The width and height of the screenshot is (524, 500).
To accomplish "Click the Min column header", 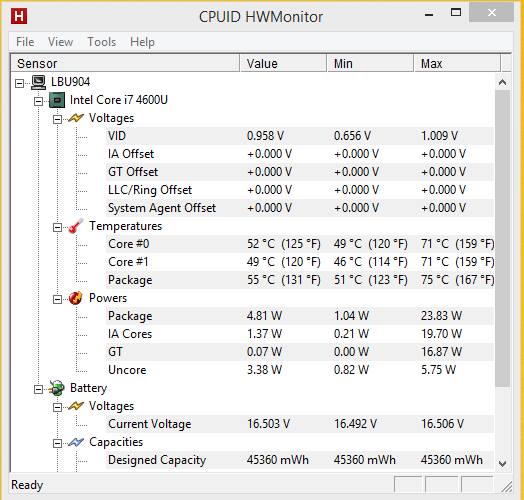I will 370,64.
